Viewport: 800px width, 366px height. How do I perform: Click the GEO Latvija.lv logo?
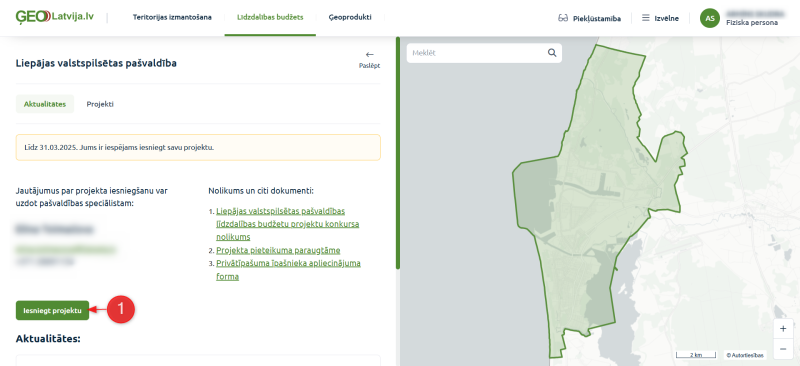[x=55, y=17]
